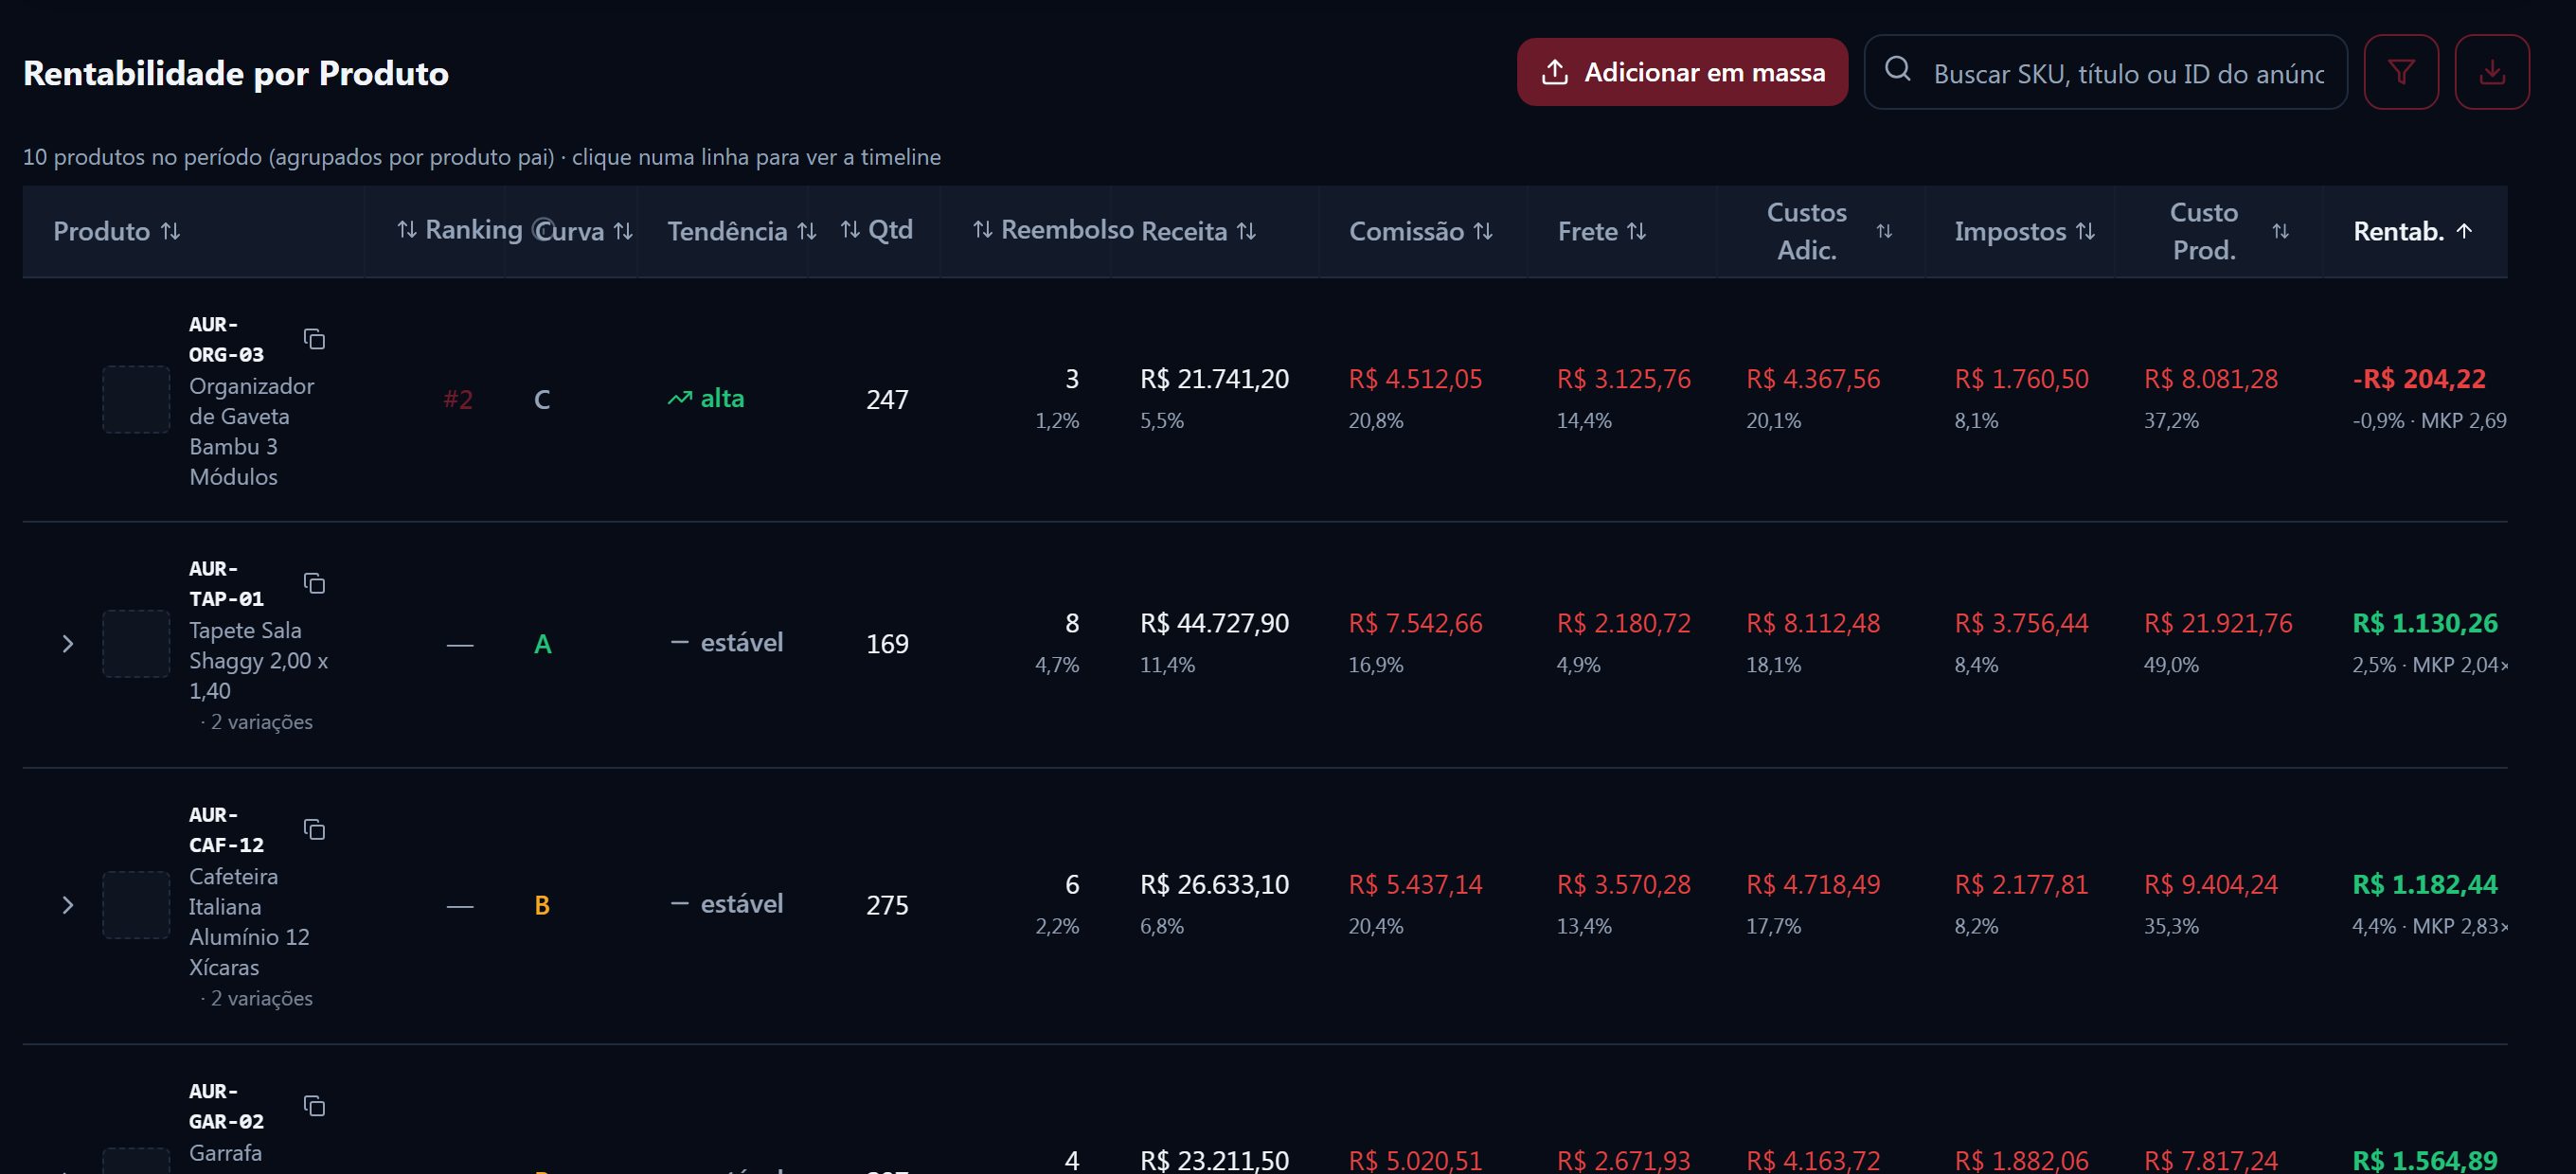
Task: Reverse the Rentab. column sort order
Action: (2413, 231)
